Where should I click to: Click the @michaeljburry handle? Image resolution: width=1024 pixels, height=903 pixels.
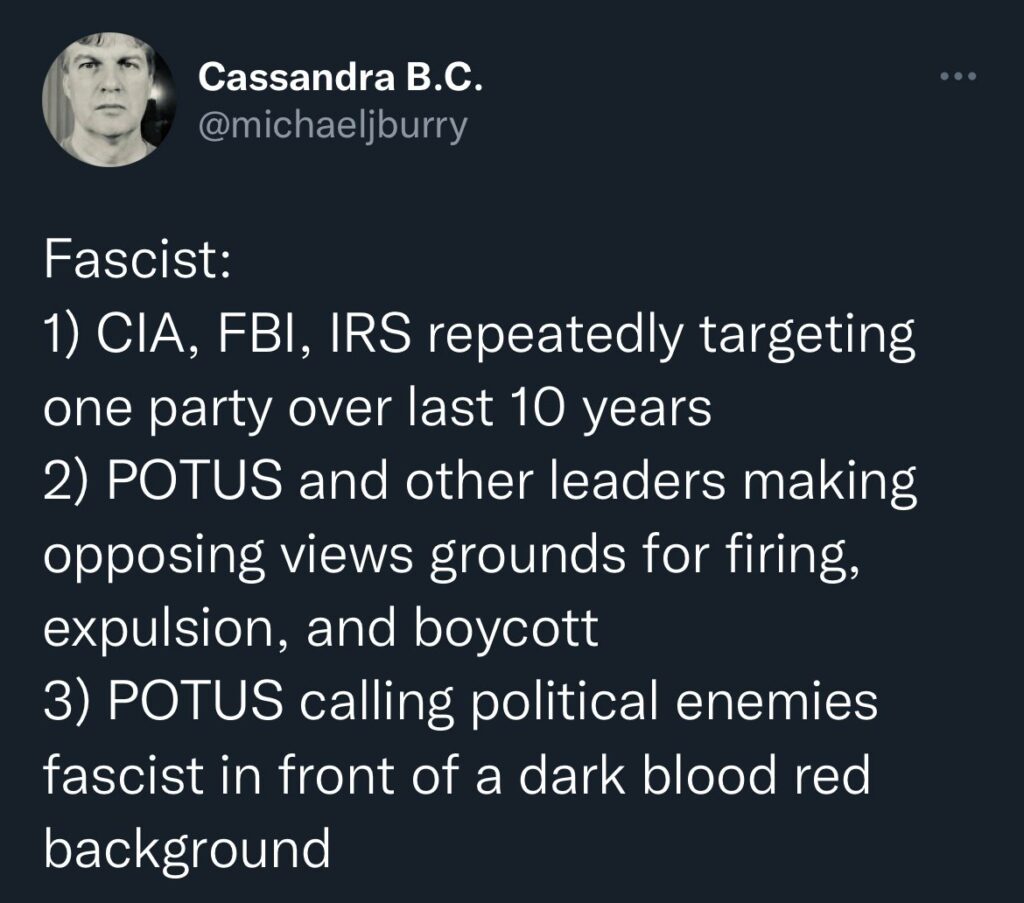333,129
